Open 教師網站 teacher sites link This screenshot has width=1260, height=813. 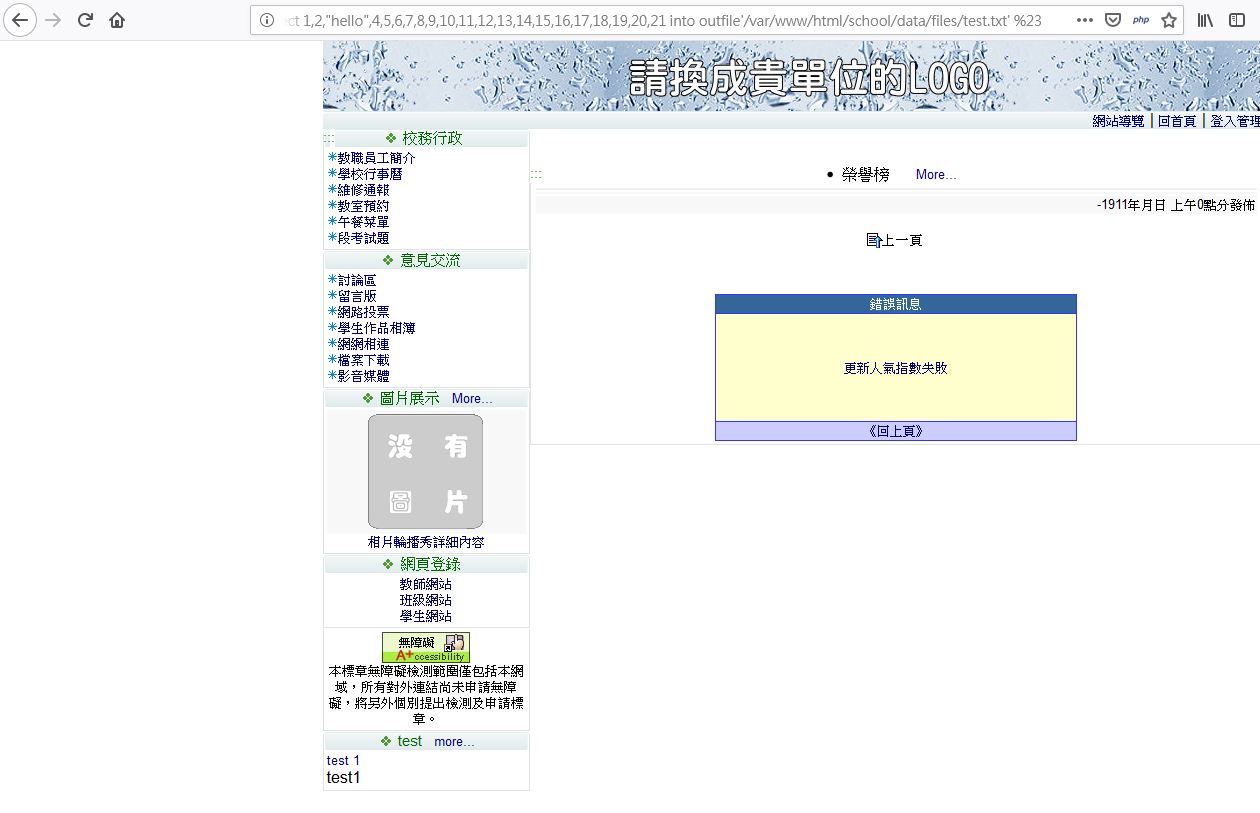[426, 584]
